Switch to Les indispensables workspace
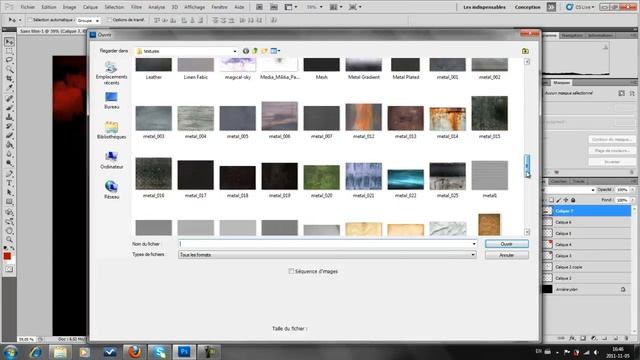This screenshot has height=360, width=640. (x=484, y=7)
